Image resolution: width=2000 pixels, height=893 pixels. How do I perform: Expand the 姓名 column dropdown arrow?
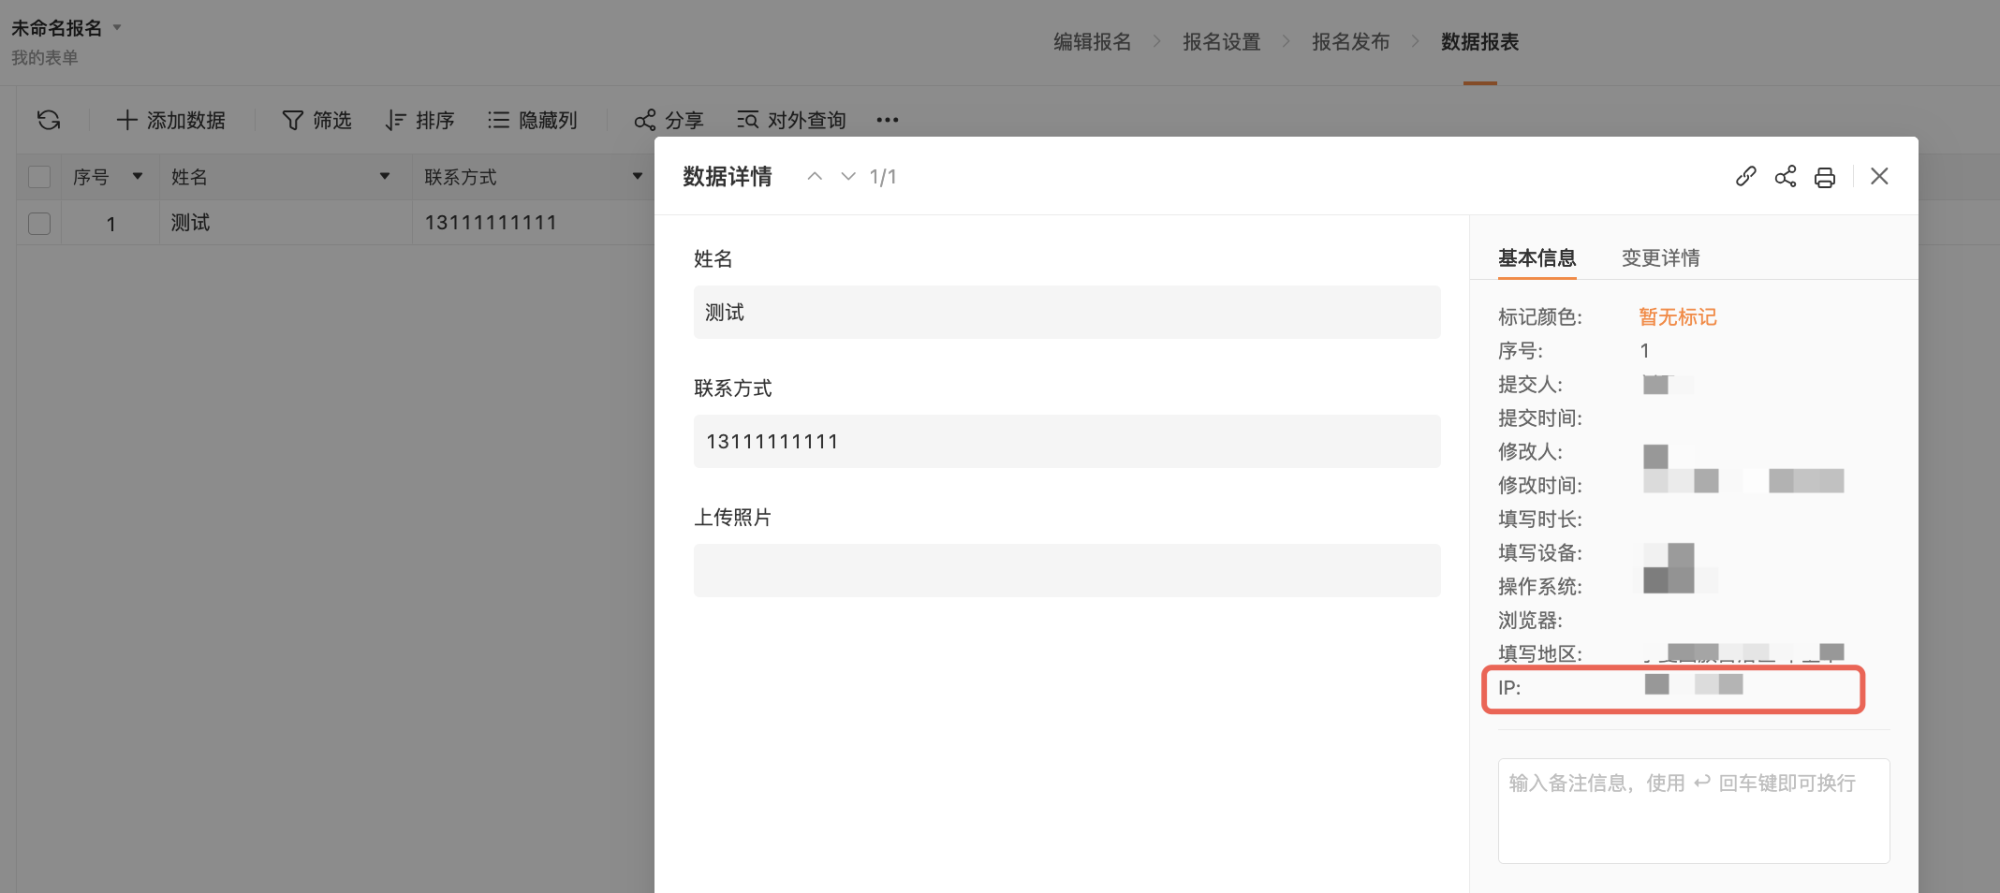point(384,177)
